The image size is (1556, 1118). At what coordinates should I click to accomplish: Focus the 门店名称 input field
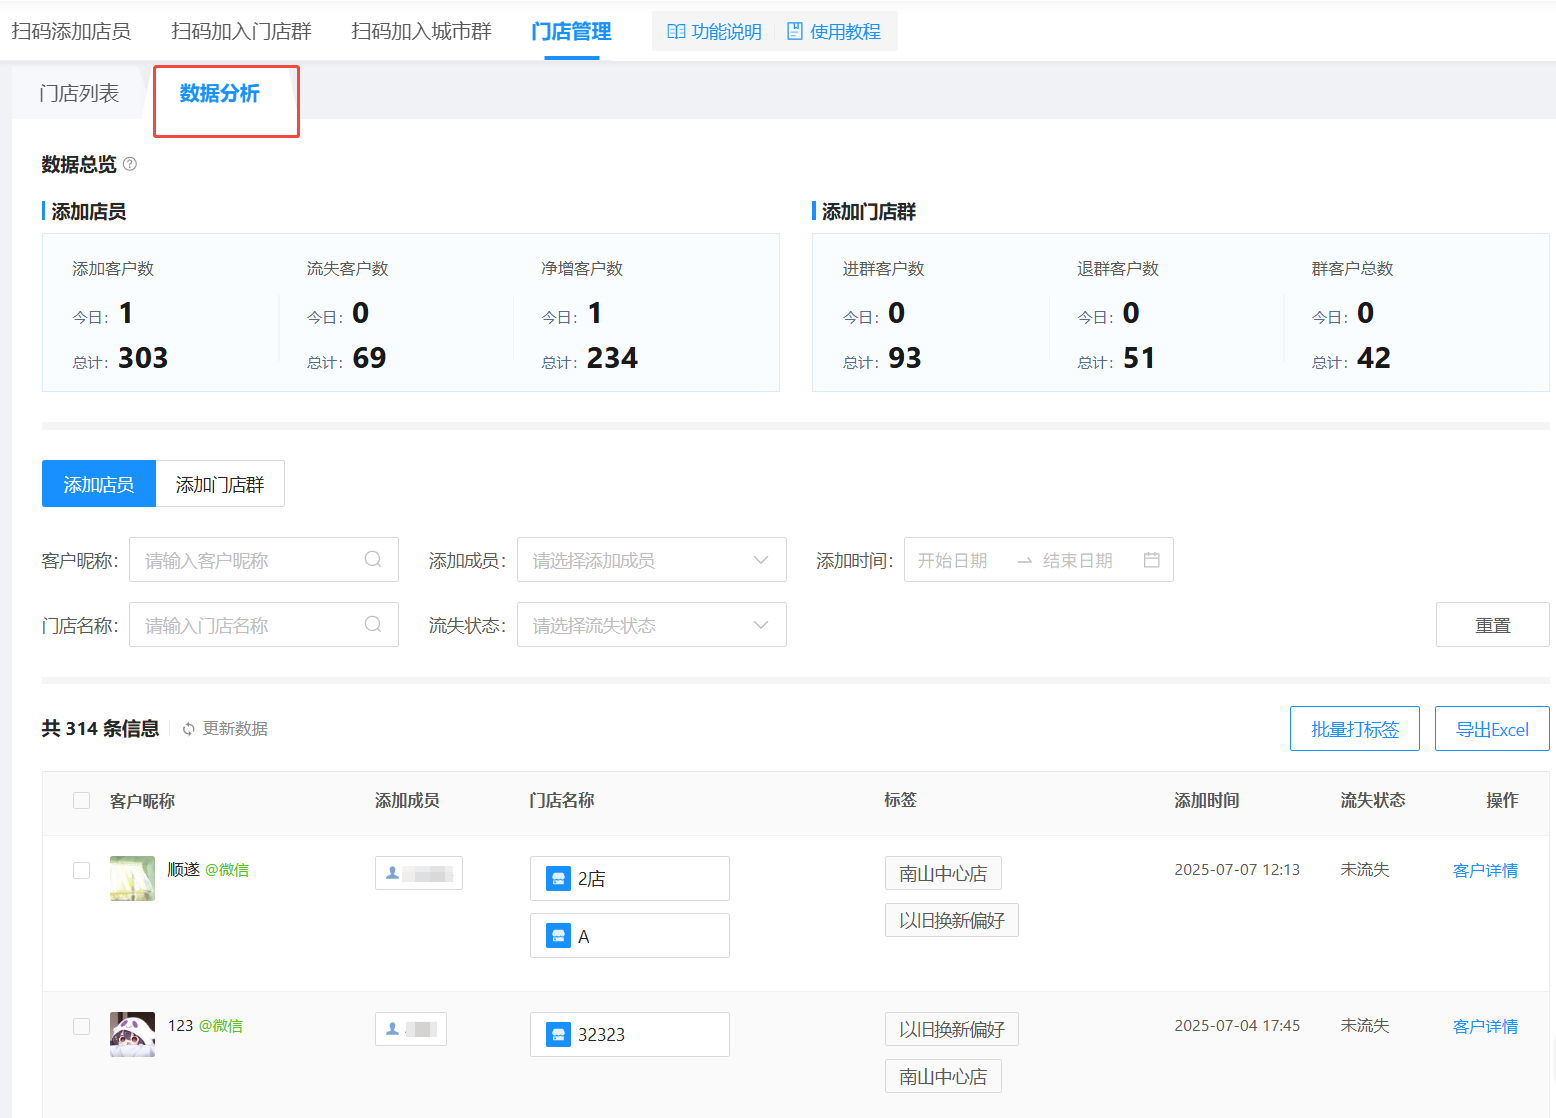[264, 625]
